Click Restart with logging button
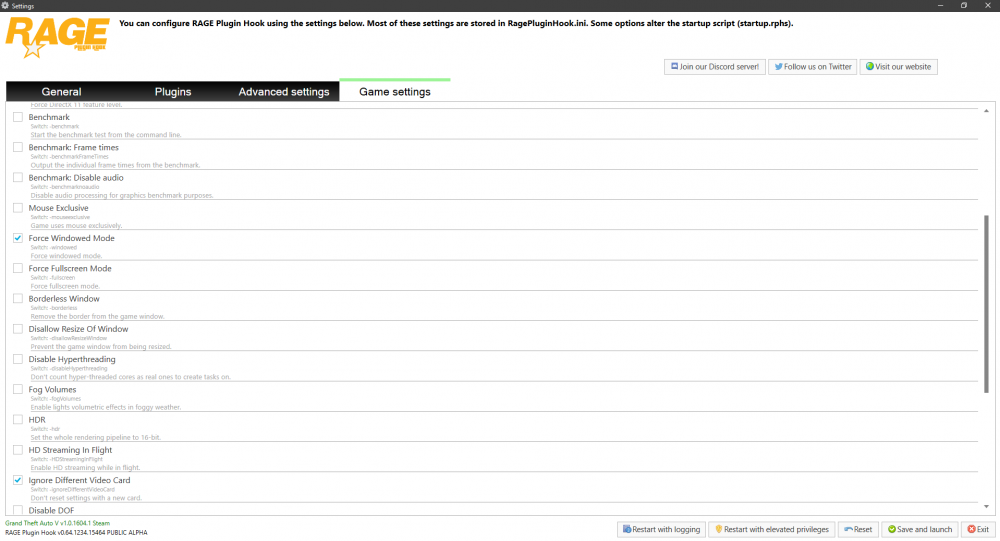 [x=661, y=529]
